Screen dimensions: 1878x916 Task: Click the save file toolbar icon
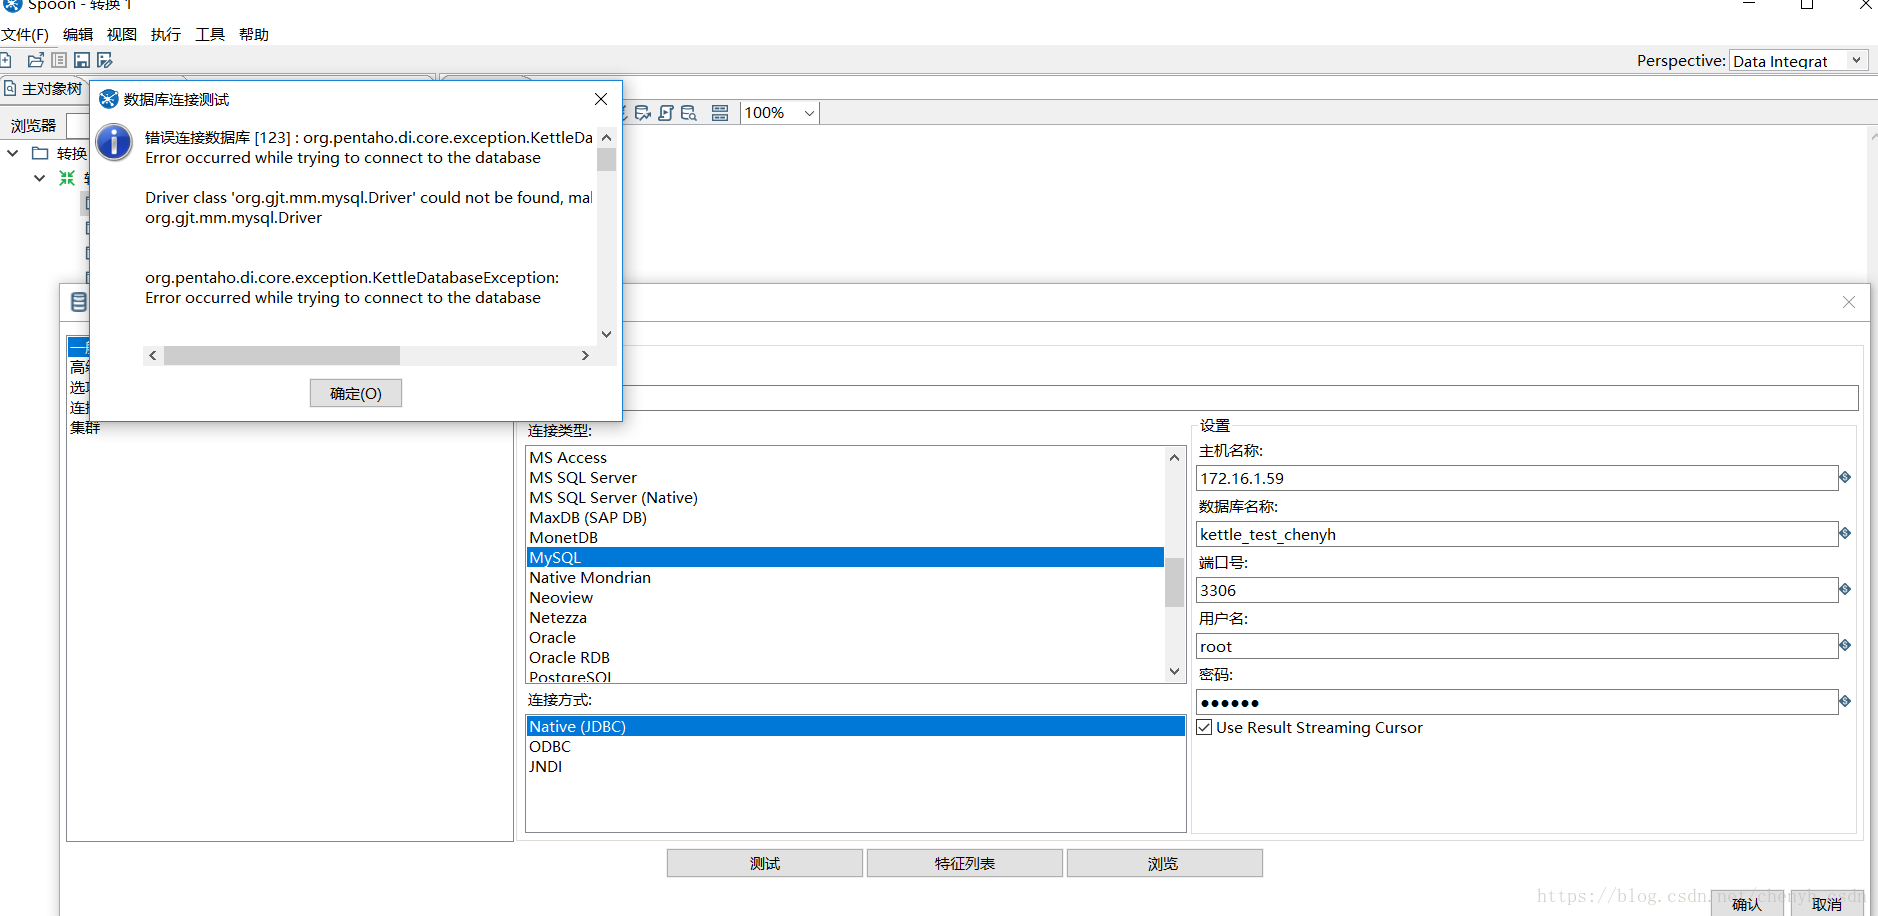click(82, 60)
